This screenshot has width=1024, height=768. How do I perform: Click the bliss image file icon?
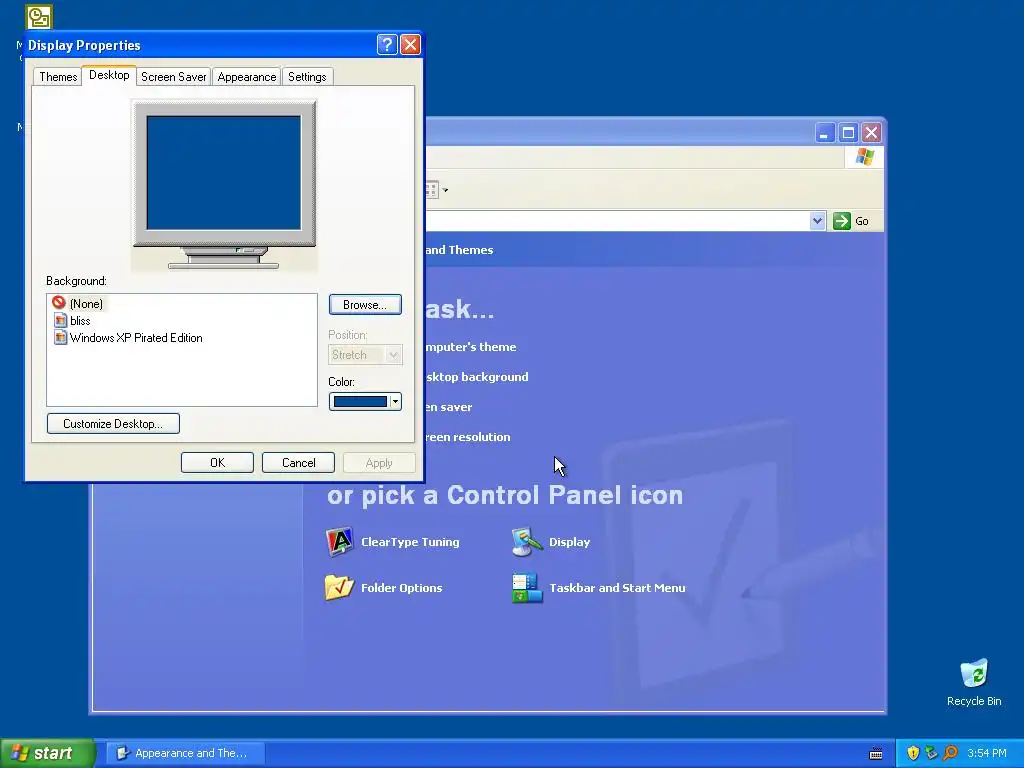[60, 320]
